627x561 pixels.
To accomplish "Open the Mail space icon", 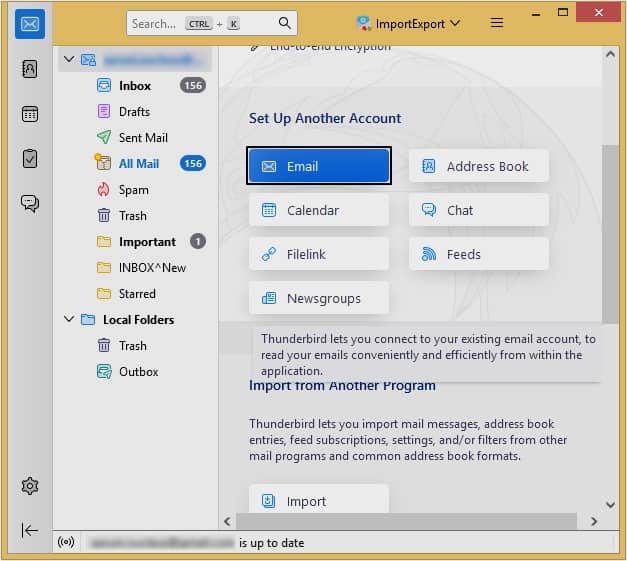I will [30, 24].
